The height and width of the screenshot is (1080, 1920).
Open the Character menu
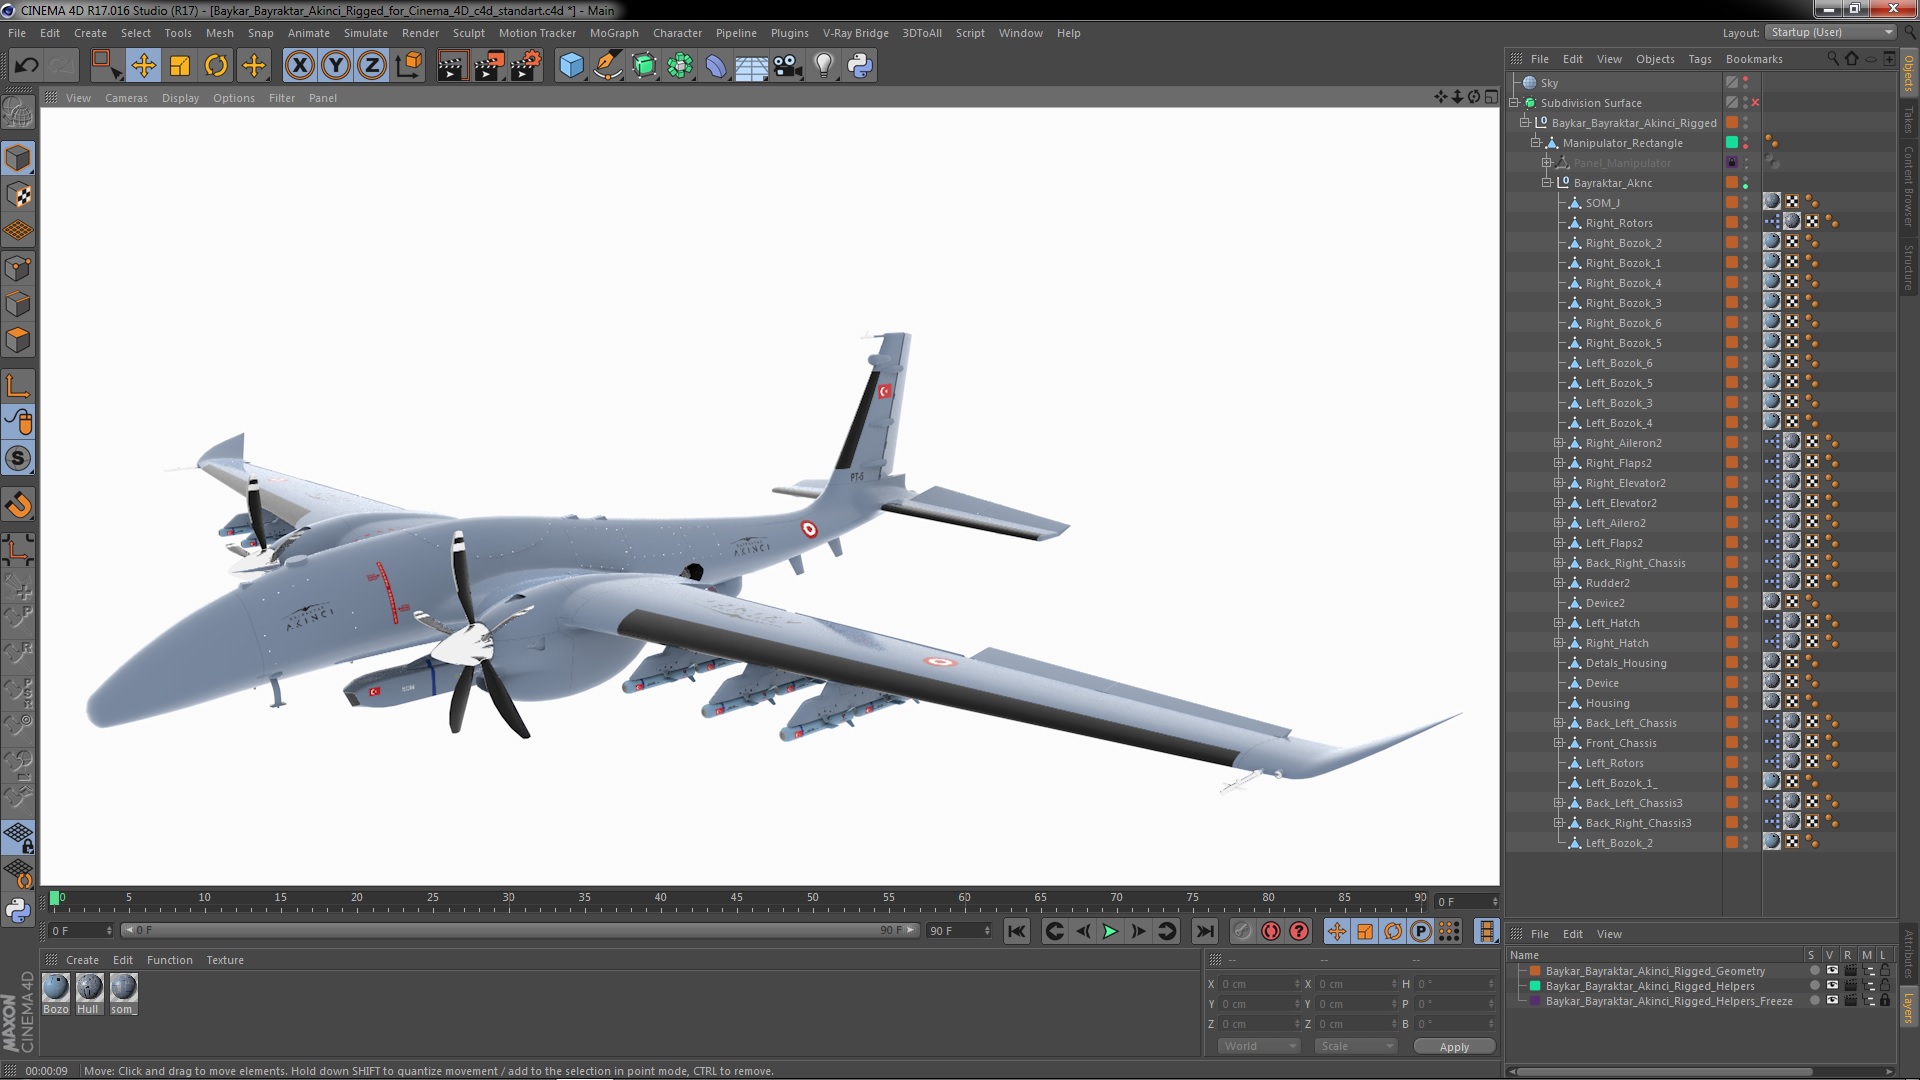click(677, 33)
